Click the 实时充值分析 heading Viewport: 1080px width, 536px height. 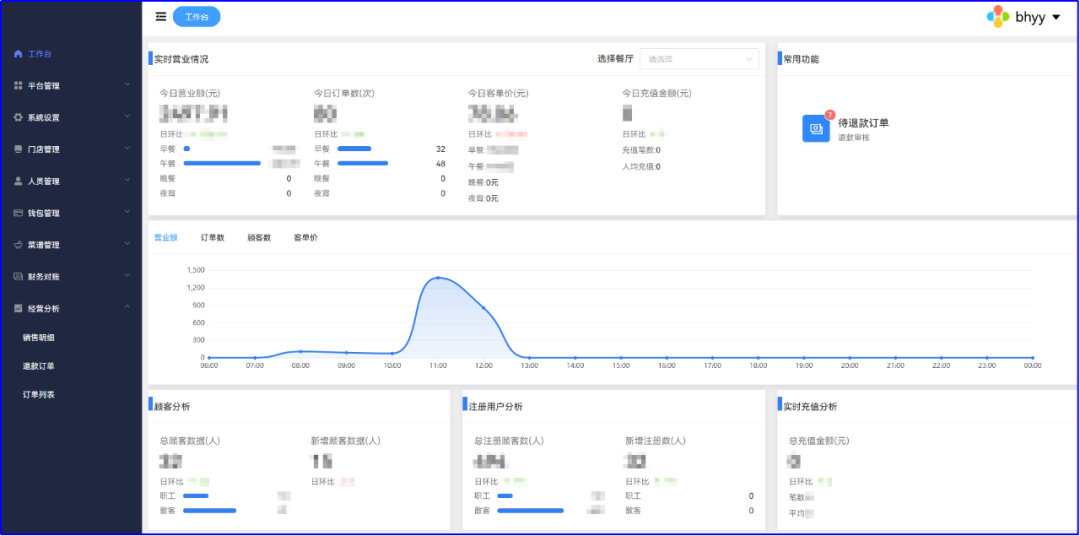click(810, 406)
